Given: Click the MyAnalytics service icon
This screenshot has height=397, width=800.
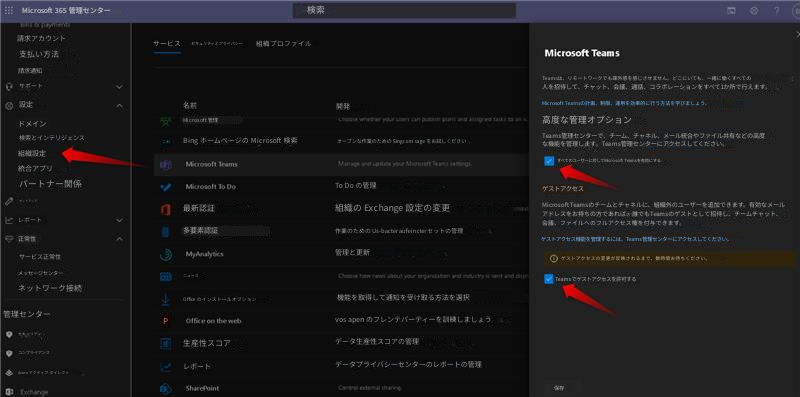Looking at the screenshot, I should (165, 254).
